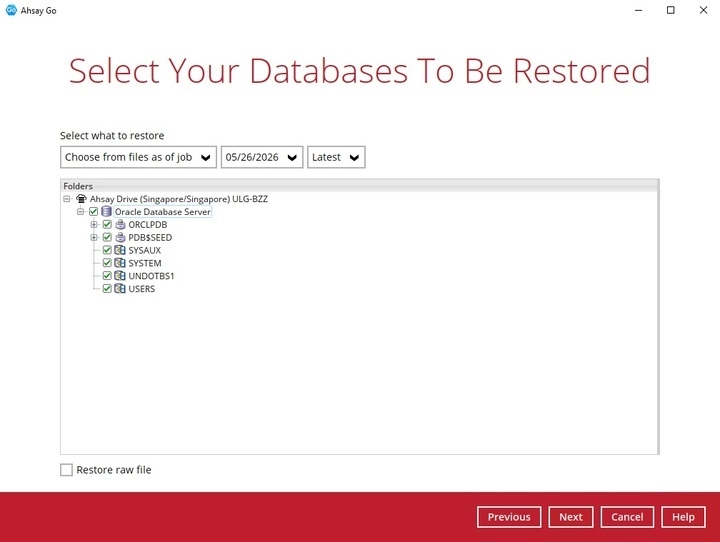Click the Oracle Database Server cylinder icon
The height and width of the screenshot is (542, 720).
pyautogui.click(x=107, y=211)
